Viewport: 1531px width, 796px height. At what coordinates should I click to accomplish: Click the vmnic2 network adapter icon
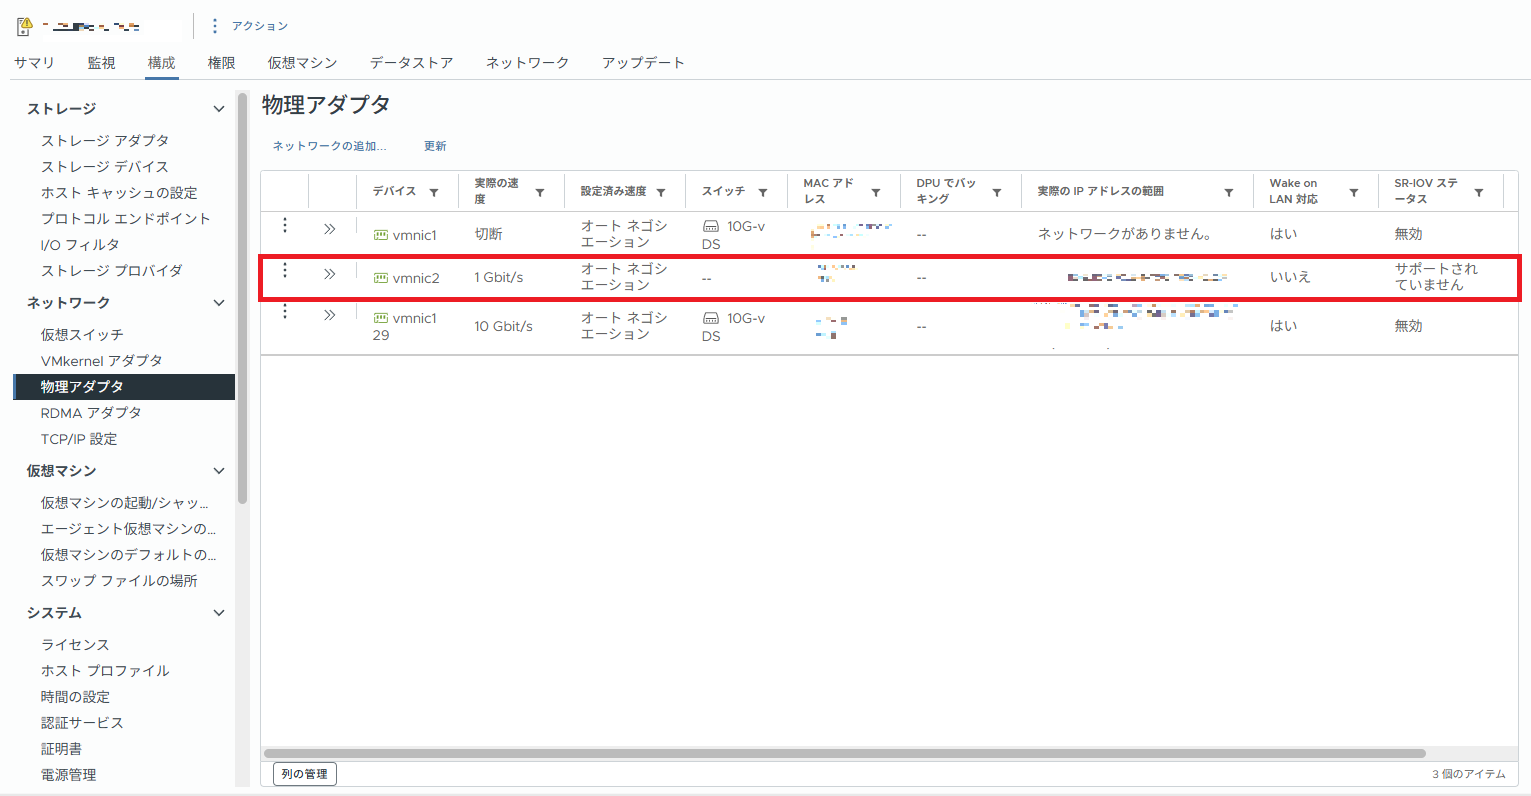point(380,277)
